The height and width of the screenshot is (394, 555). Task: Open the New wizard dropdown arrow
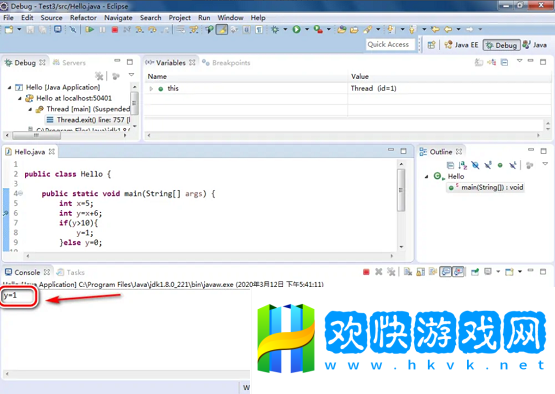point(19,29)
